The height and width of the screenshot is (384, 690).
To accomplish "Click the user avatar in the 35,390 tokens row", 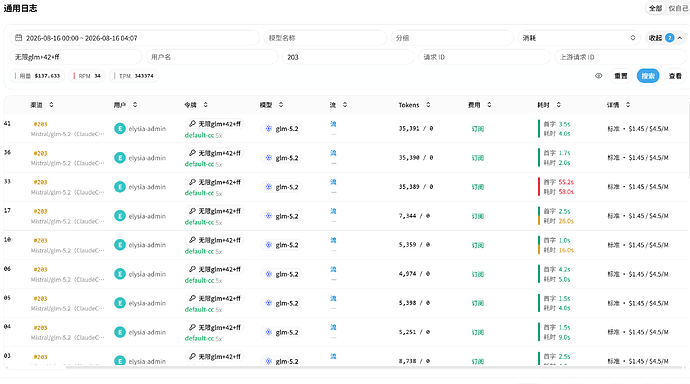I will click(x=120, y=157).
